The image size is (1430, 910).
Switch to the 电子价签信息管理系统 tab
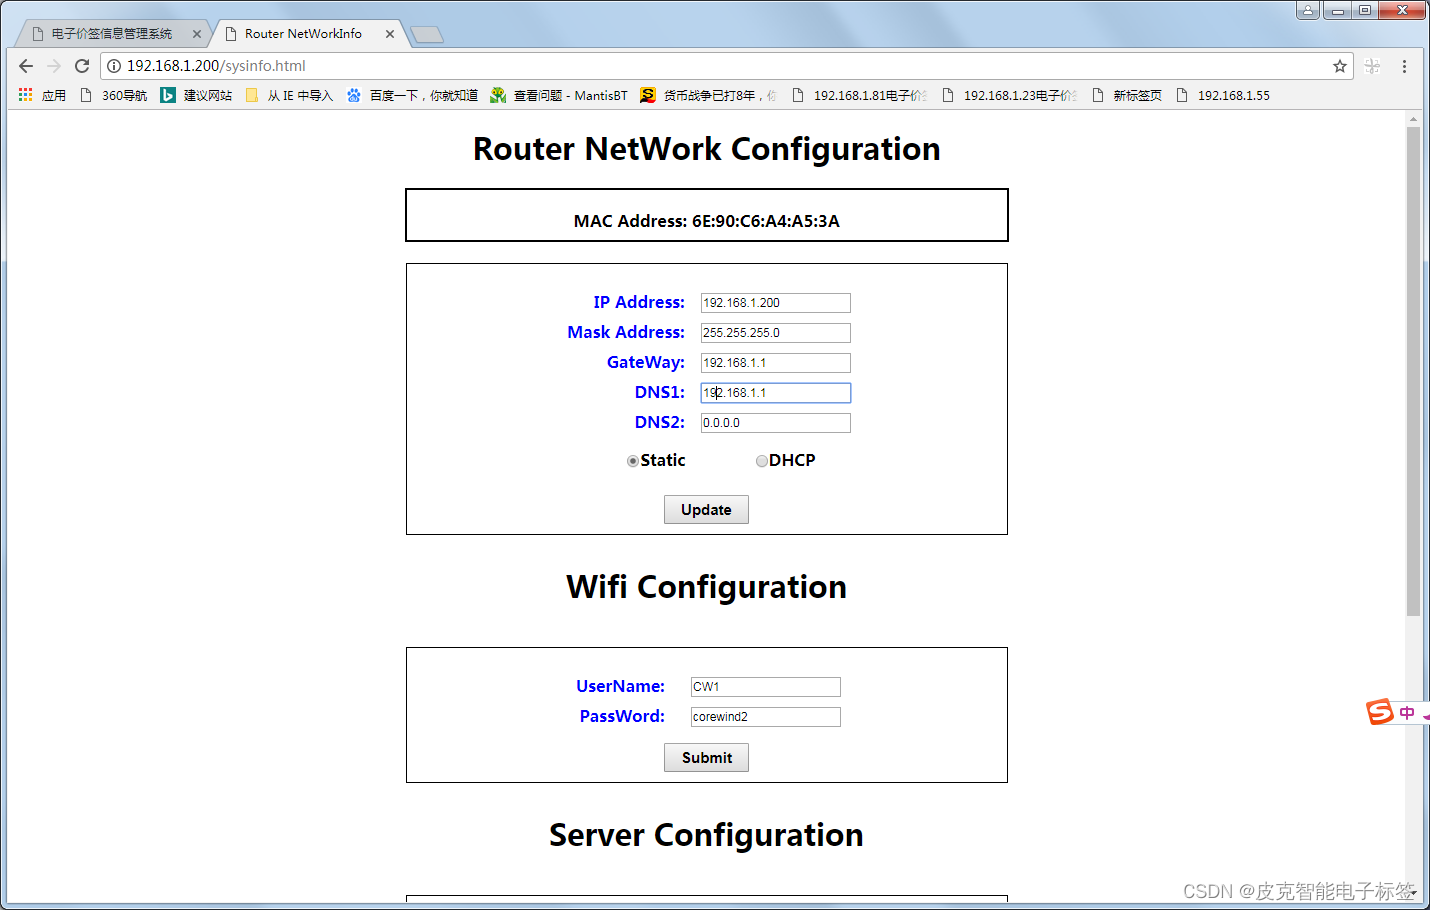tap(110, 34)
